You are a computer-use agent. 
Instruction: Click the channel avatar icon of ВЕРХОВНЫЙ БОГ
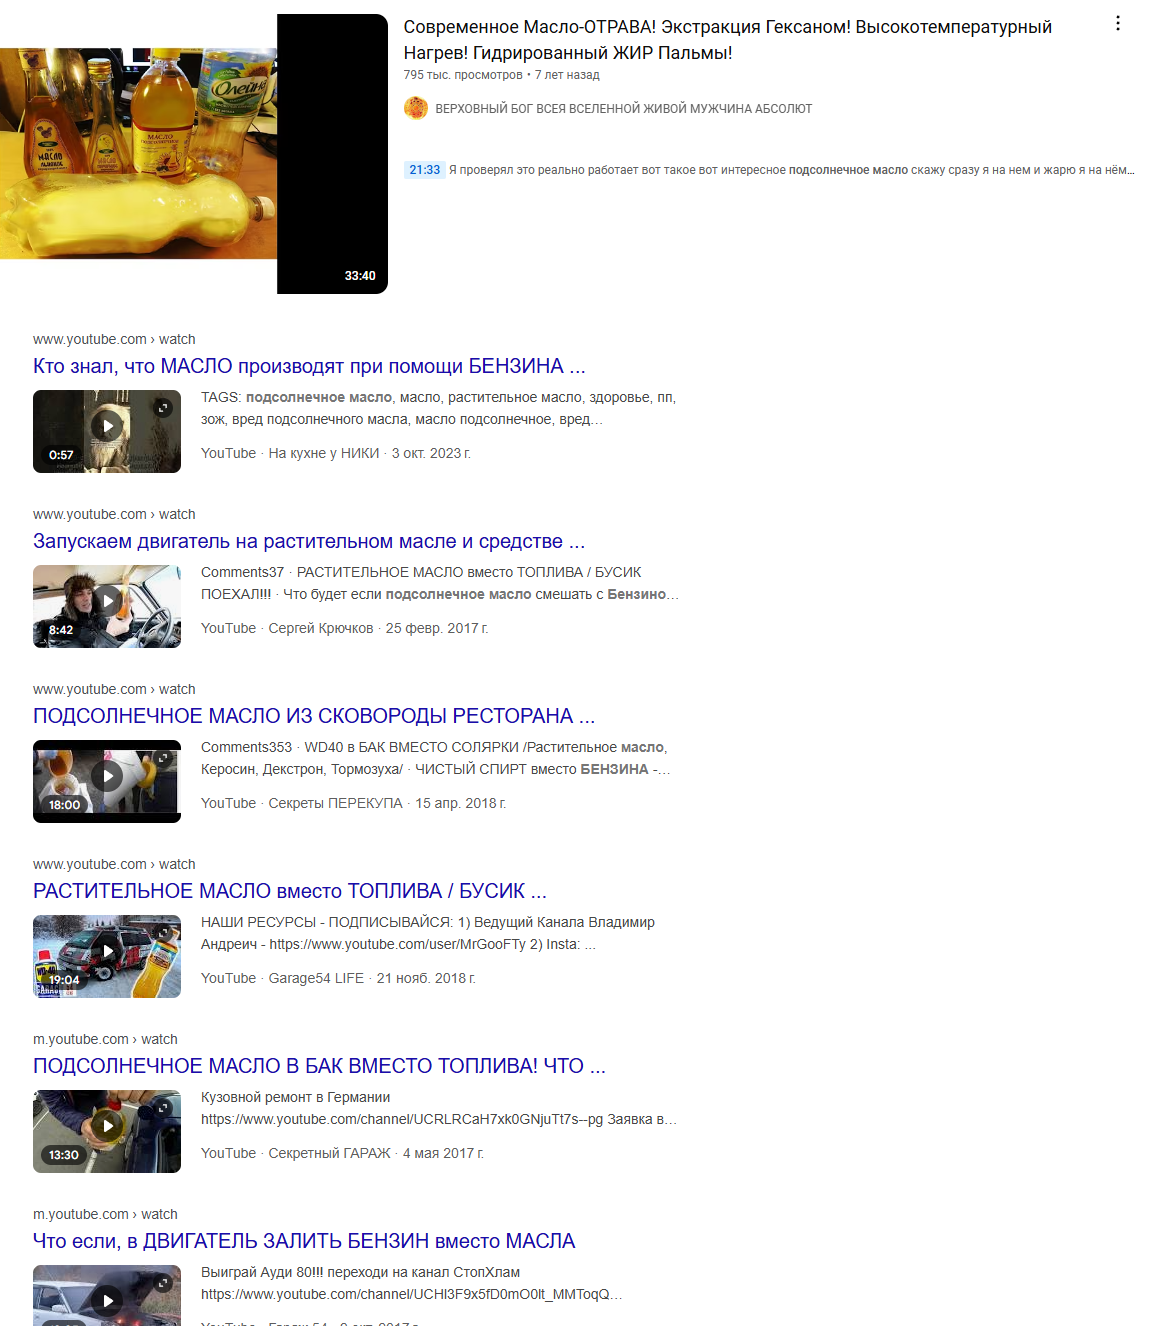[x=416, y=108]
